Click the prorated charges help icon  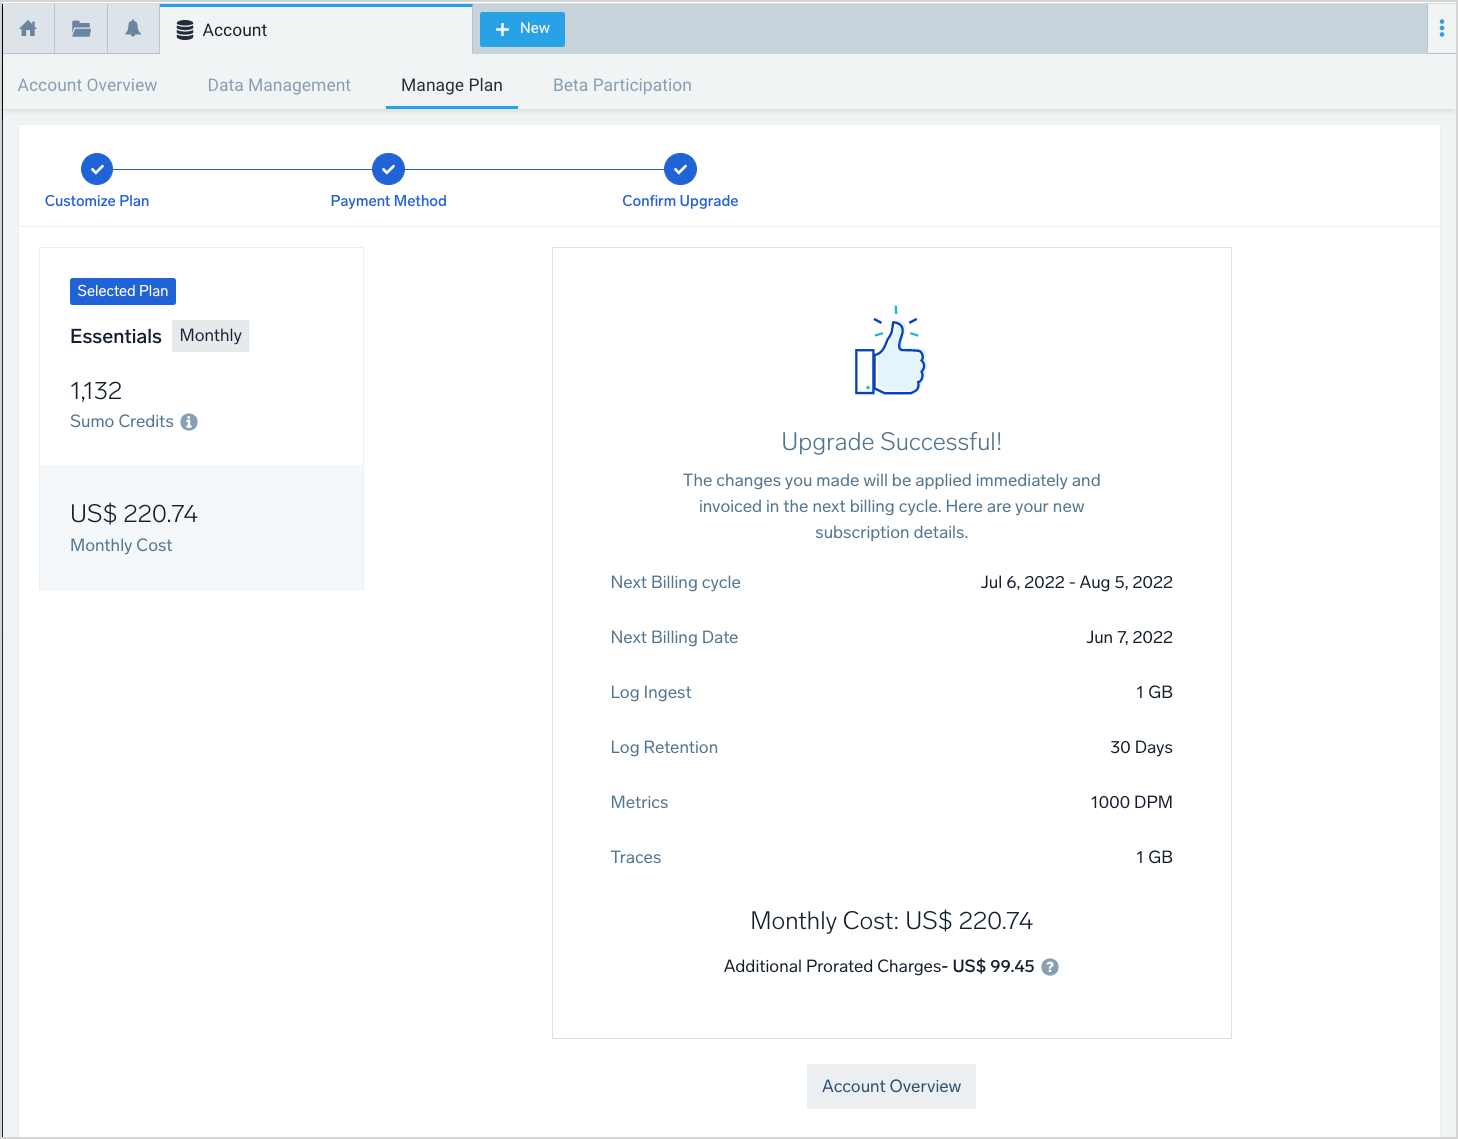point(1050,967)
